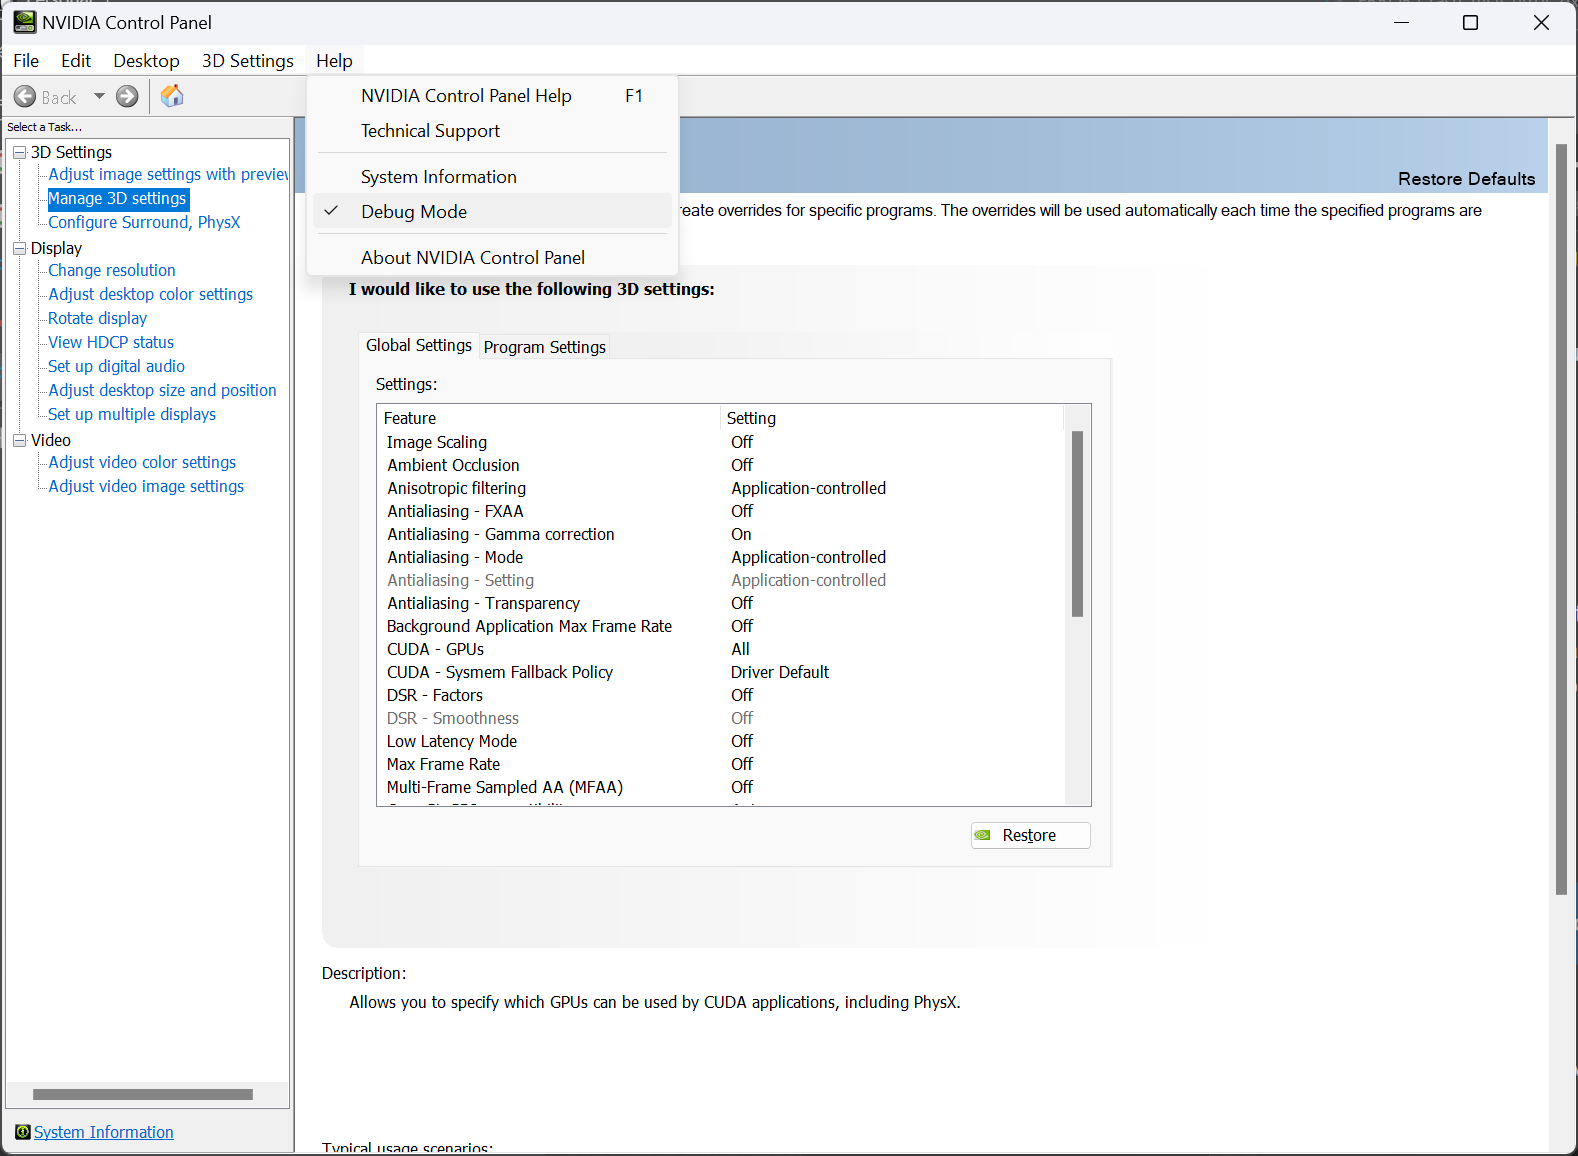Switch to the Program Settings tab

click(x=544, y=347)
